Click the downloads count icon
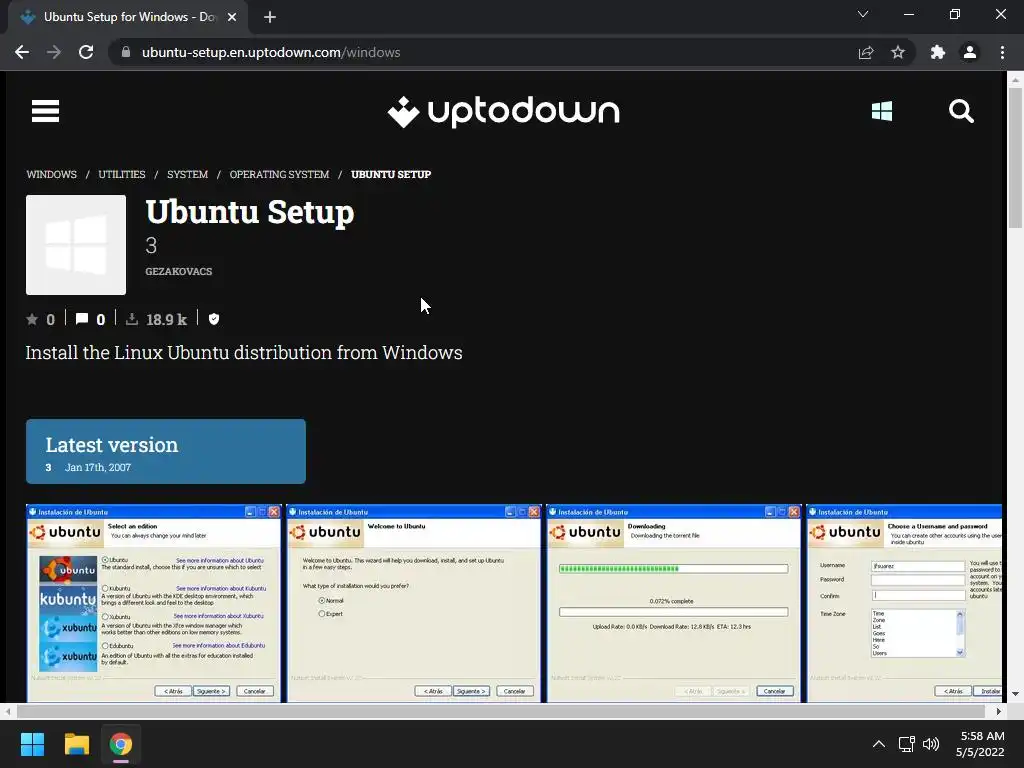 [x=132, y=319]
